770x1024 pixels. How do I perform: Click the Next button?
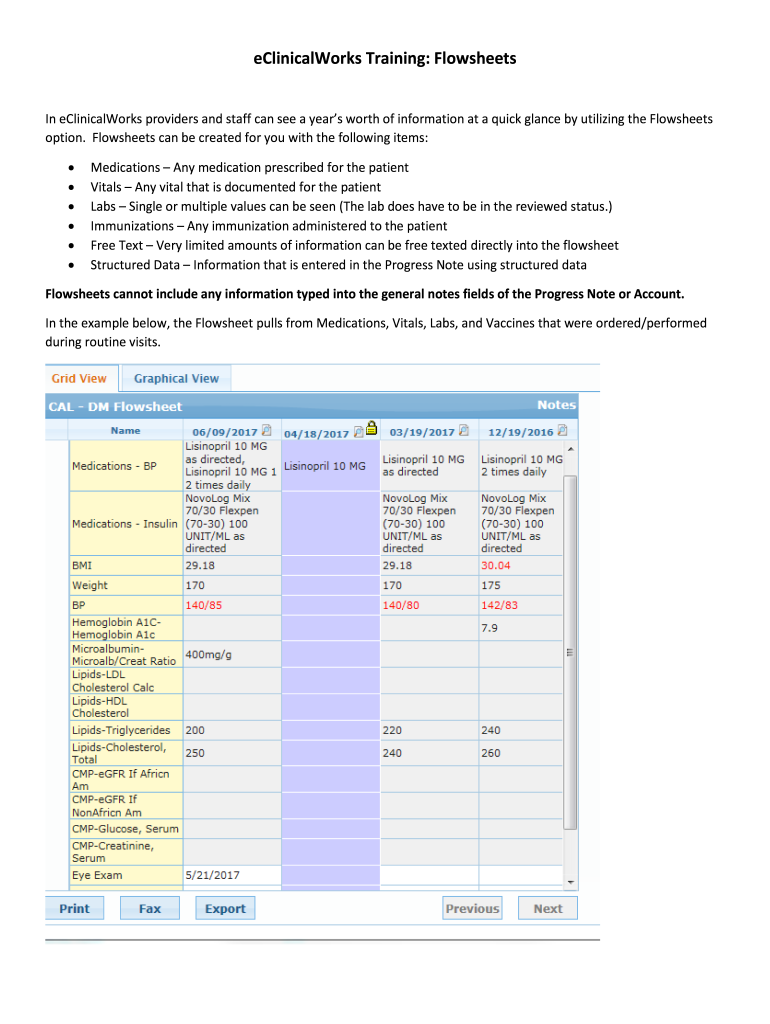548,908
